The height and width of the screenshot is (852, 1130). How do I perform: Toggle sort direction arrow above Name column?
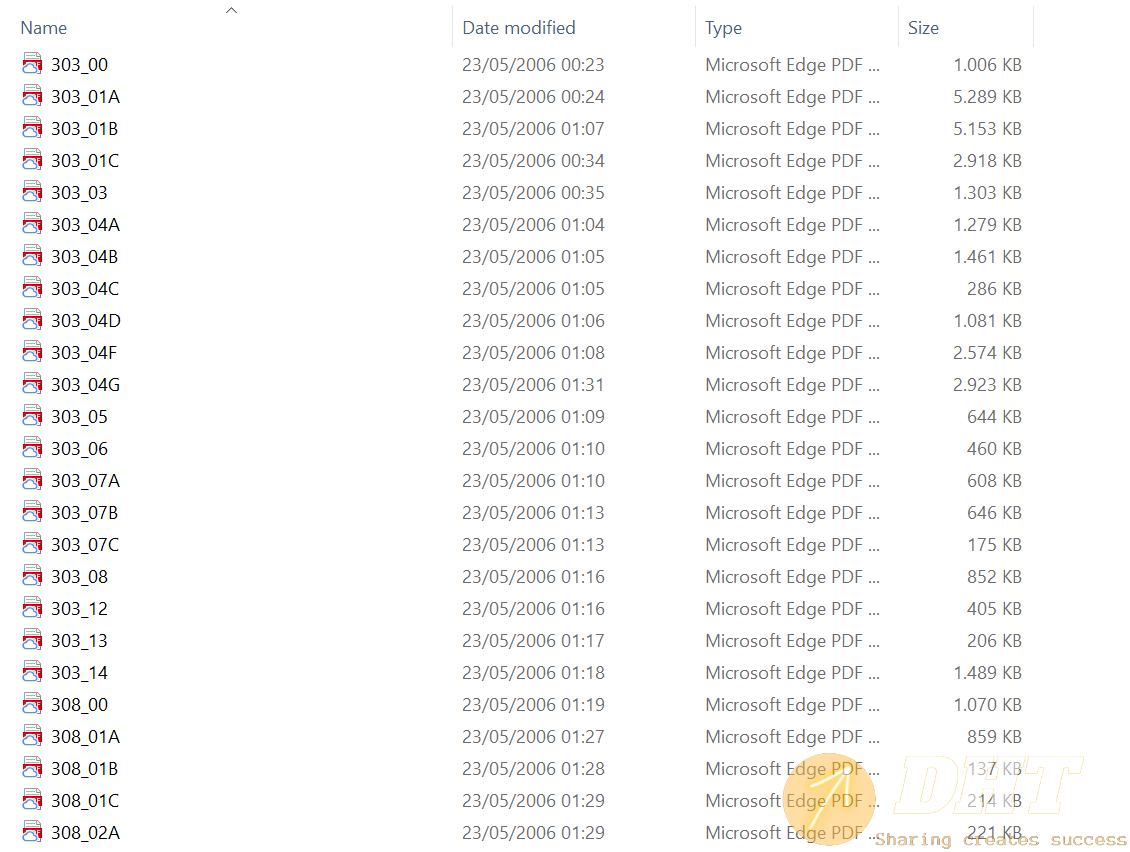tap(231, 10)
